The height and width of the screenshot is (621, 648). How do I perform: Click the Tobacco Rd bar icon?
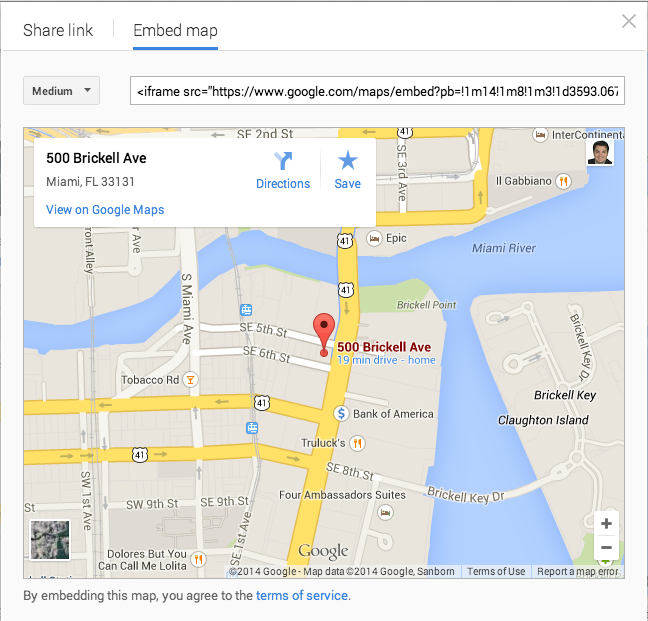(190, 380)
